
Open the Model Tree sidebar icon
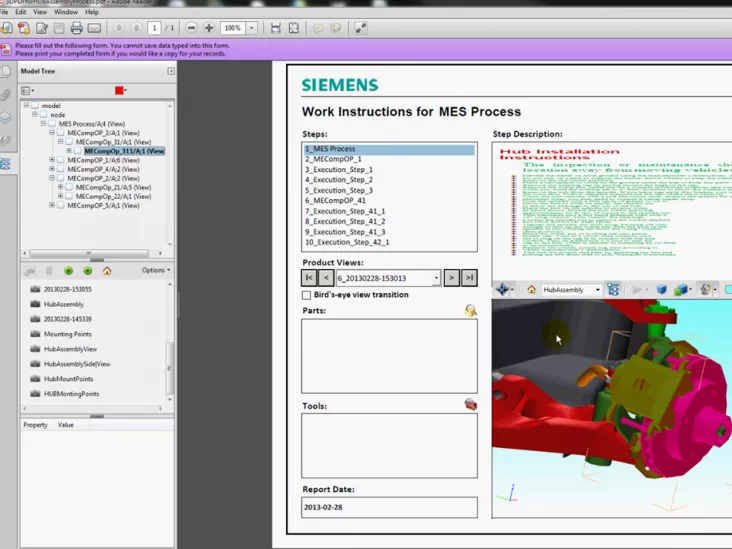[6, 164]
